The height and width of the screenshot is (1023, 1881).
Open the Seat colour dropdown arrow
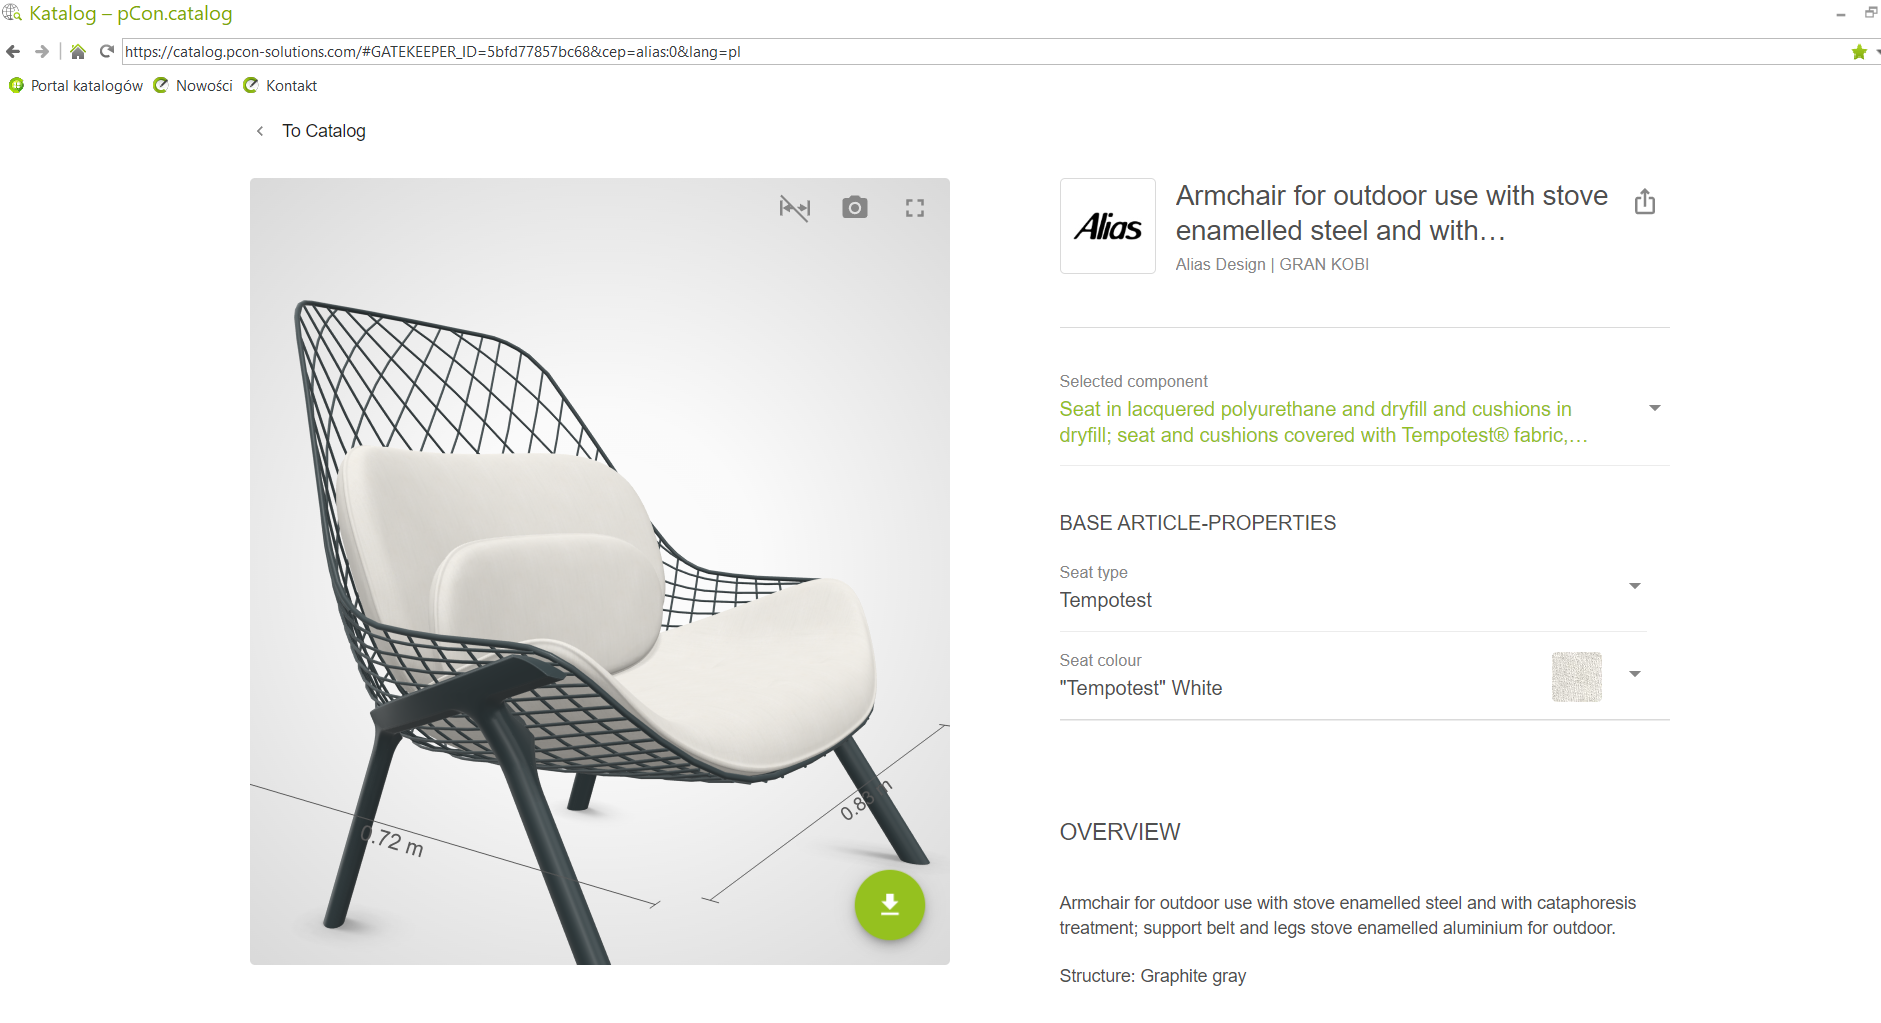[1635, 674]
